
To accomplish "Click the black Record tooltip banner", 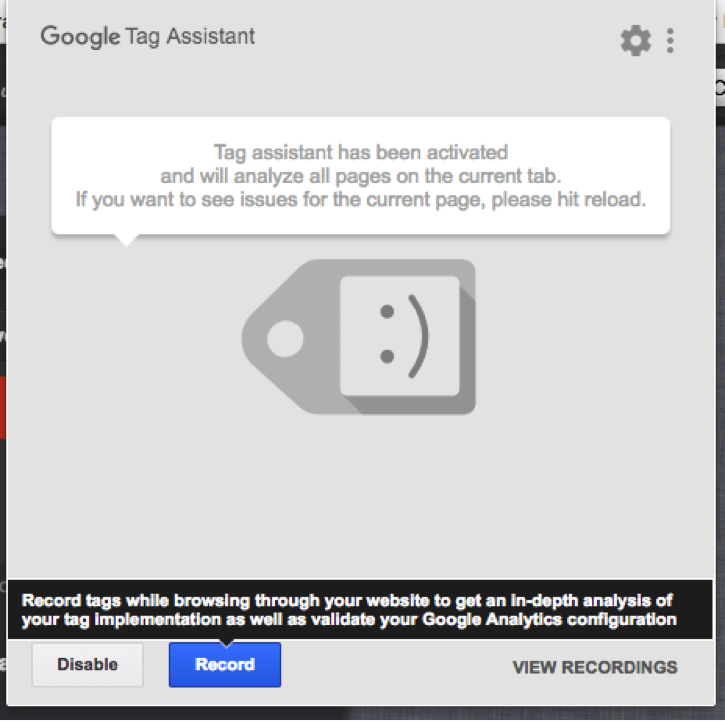I will click(x=360, y=610).
